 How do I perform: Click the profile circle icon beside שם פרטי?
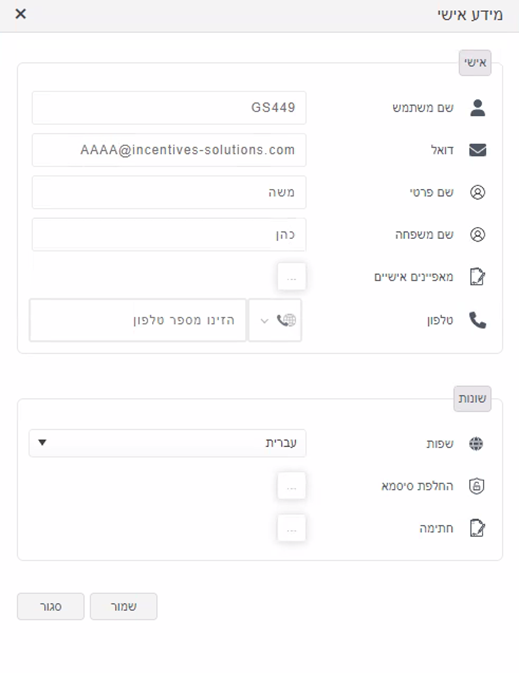(477, 192)
